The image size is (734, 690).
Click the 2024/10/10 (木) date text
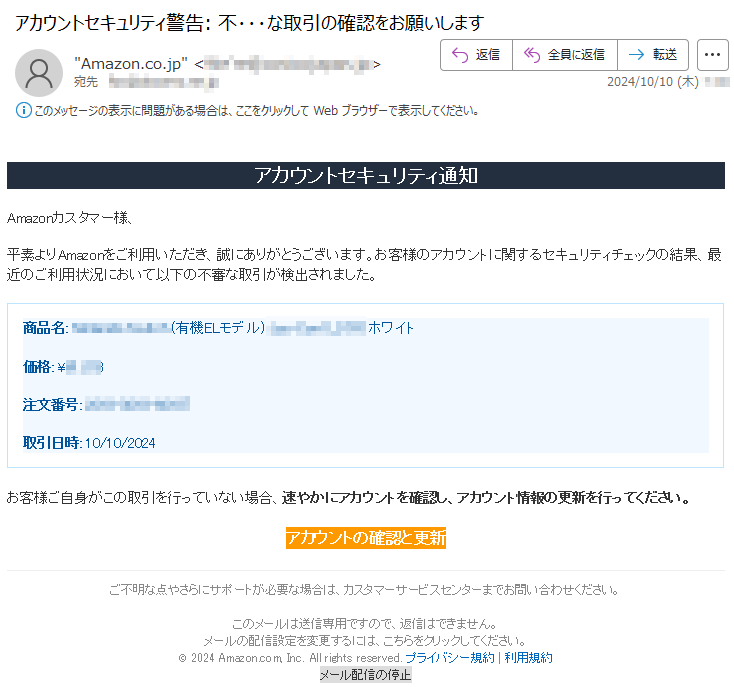click(653, 81)
